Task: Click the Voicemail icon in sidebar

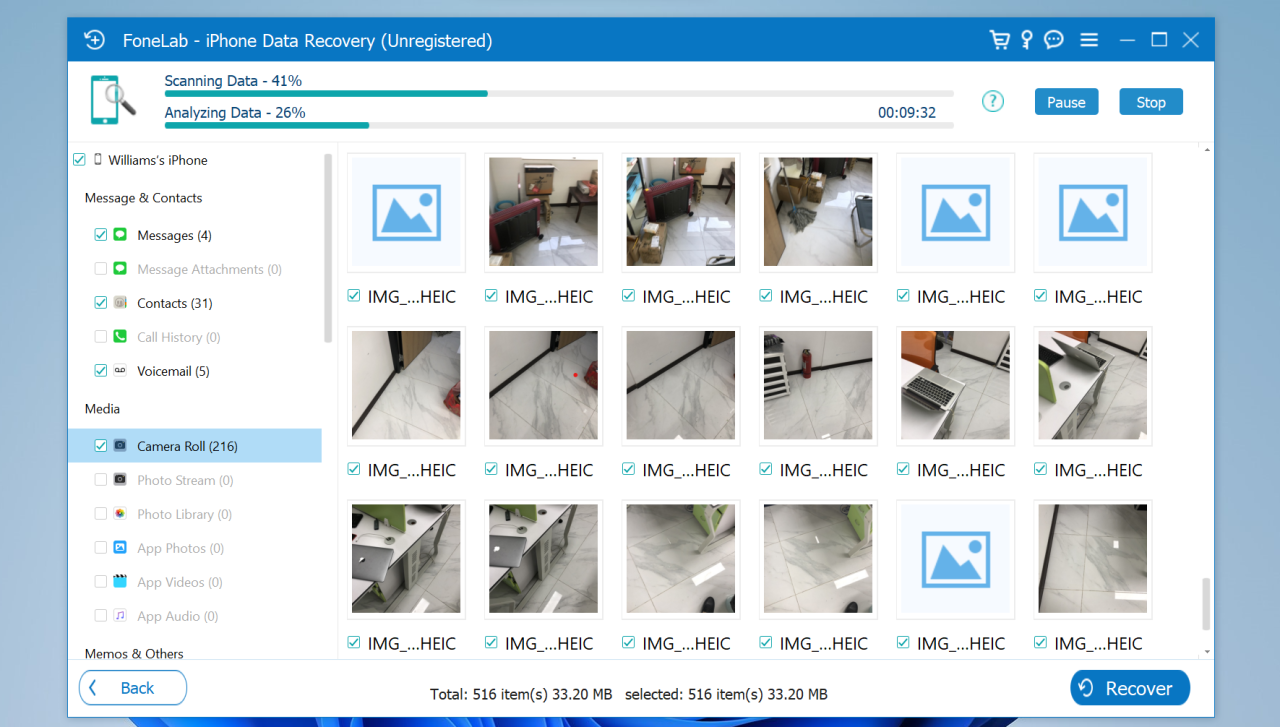Action: click(120, 371)
